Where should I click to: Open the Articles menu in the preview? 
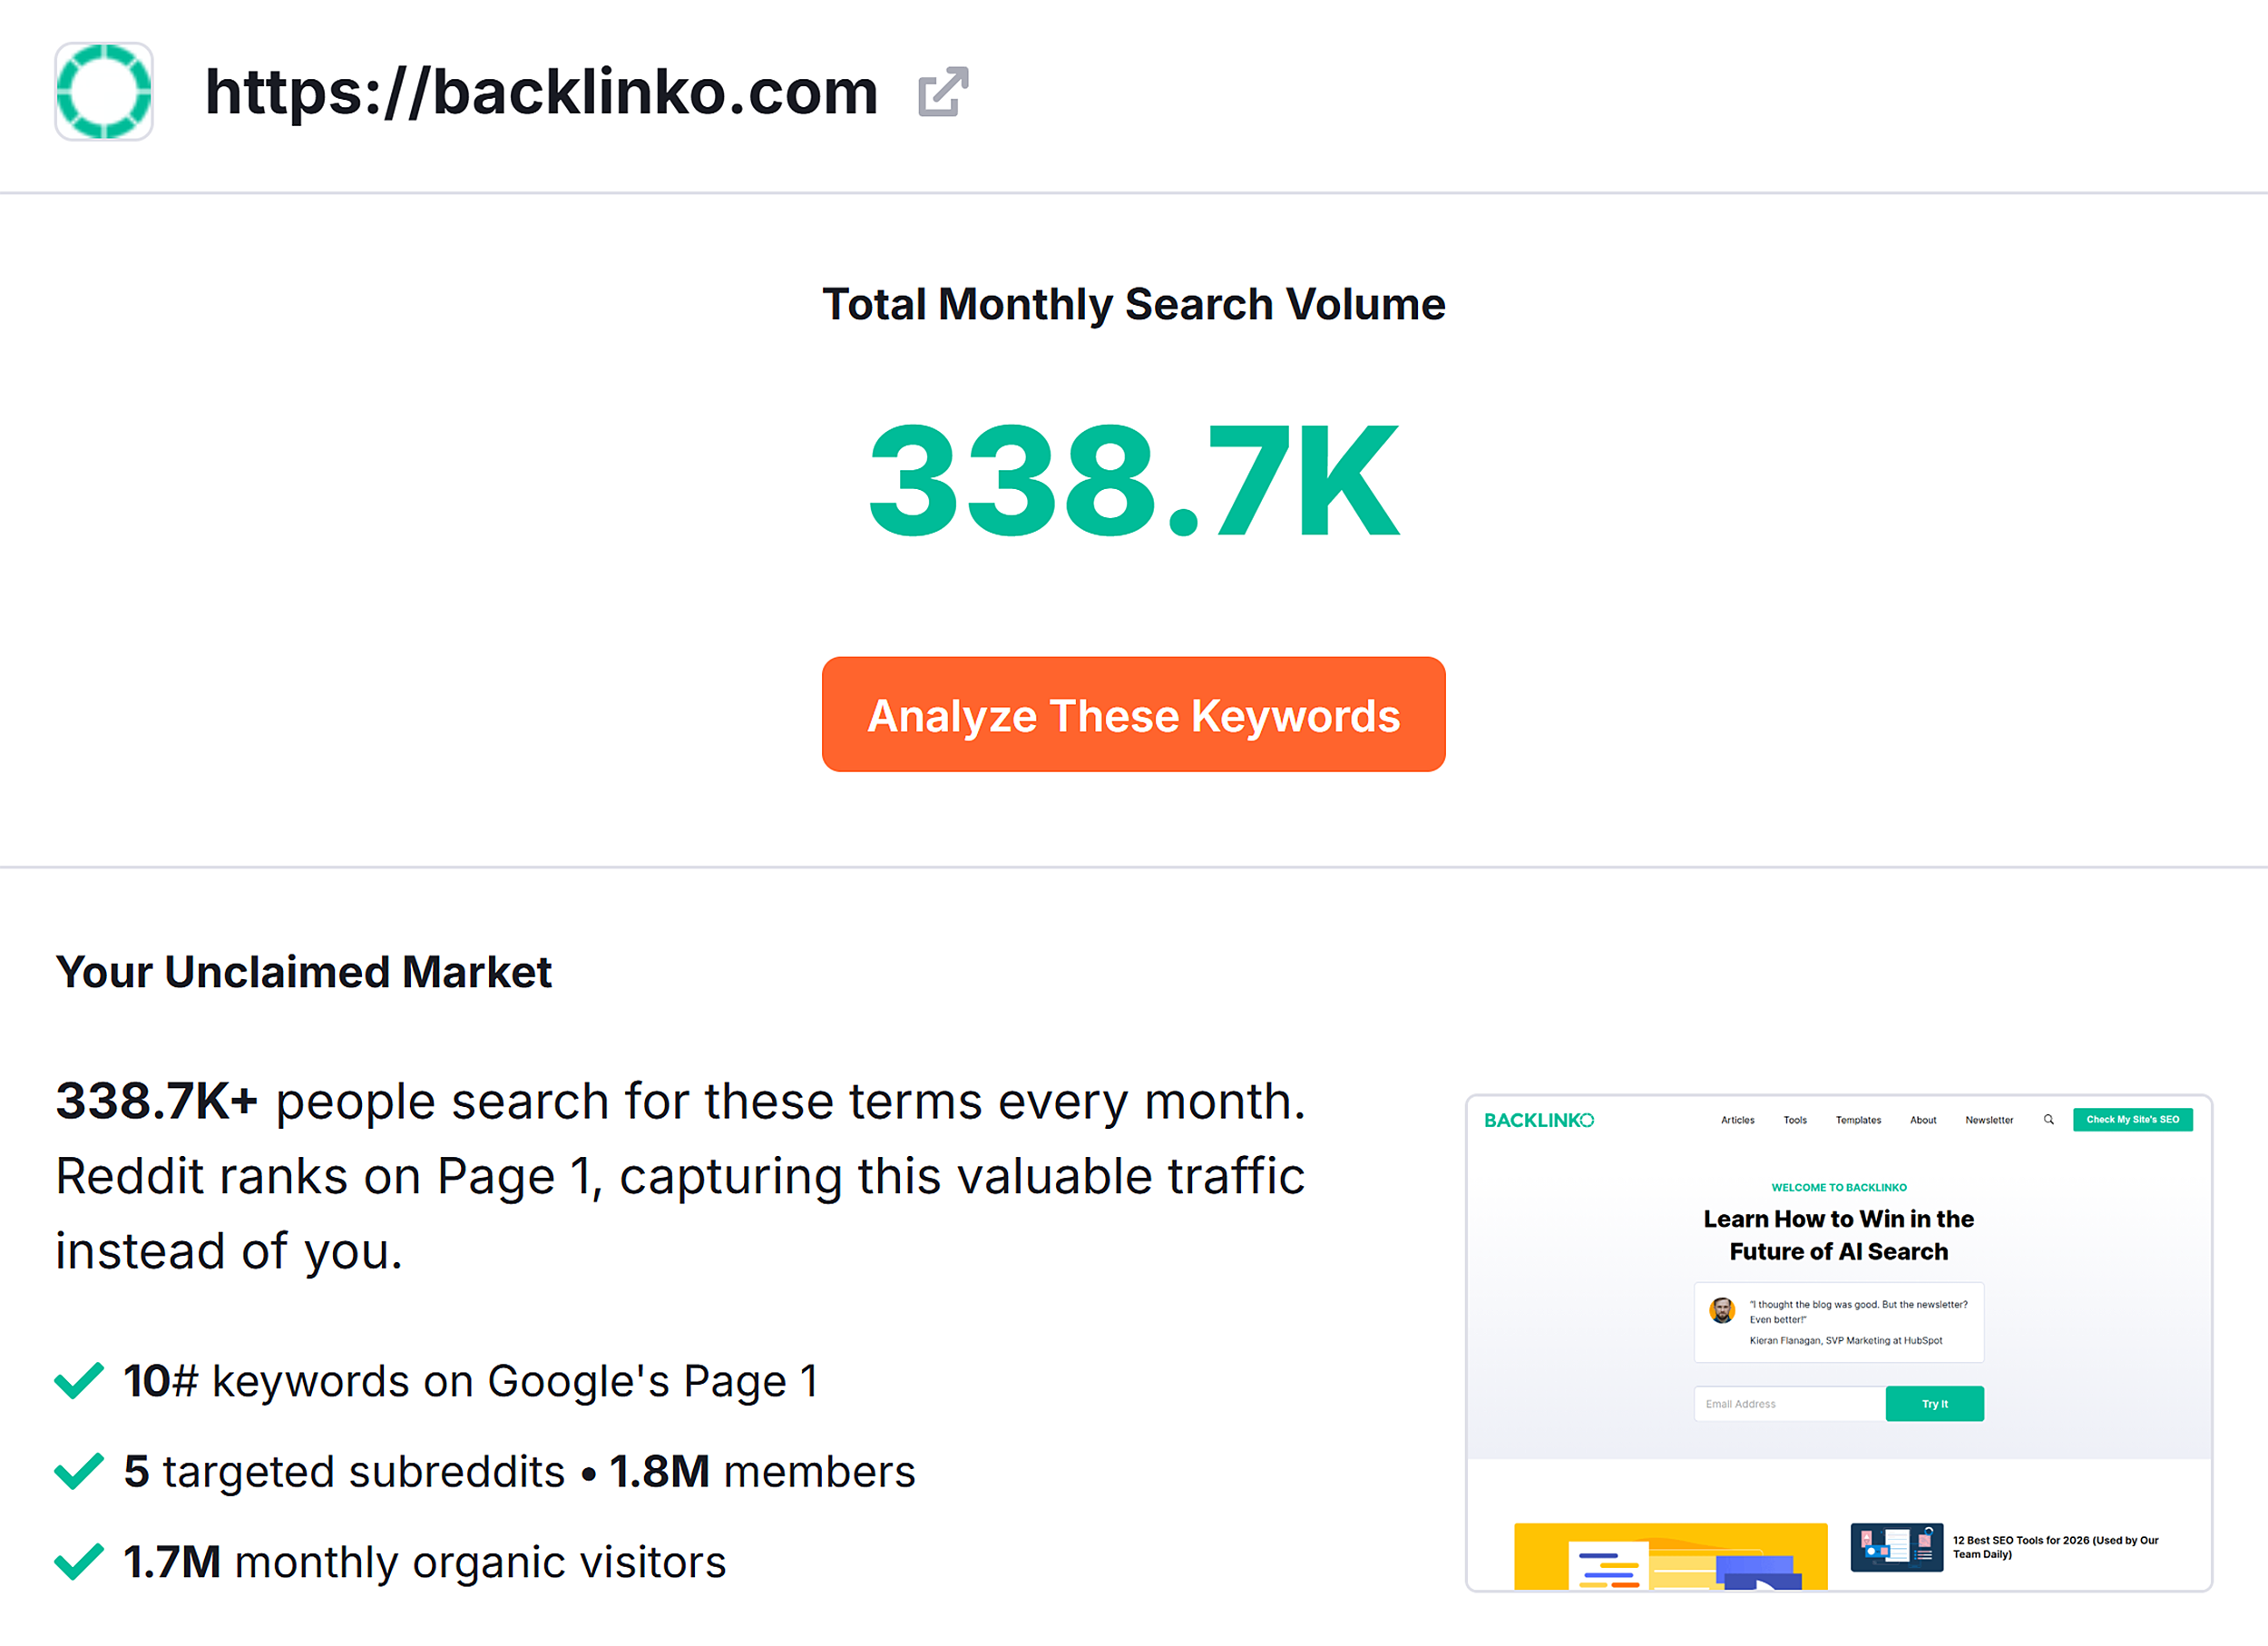1737,1120
